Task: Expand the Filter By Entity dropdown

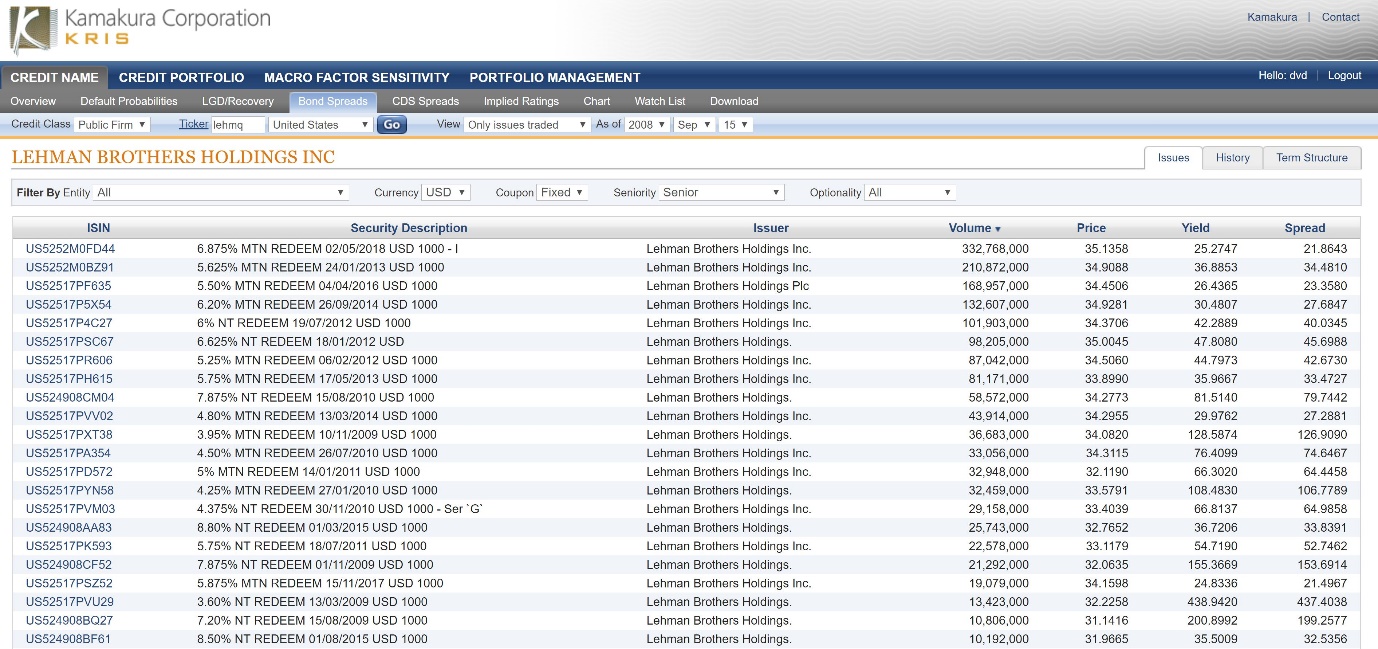Action: pyautogui.click(x=221, y=192)
